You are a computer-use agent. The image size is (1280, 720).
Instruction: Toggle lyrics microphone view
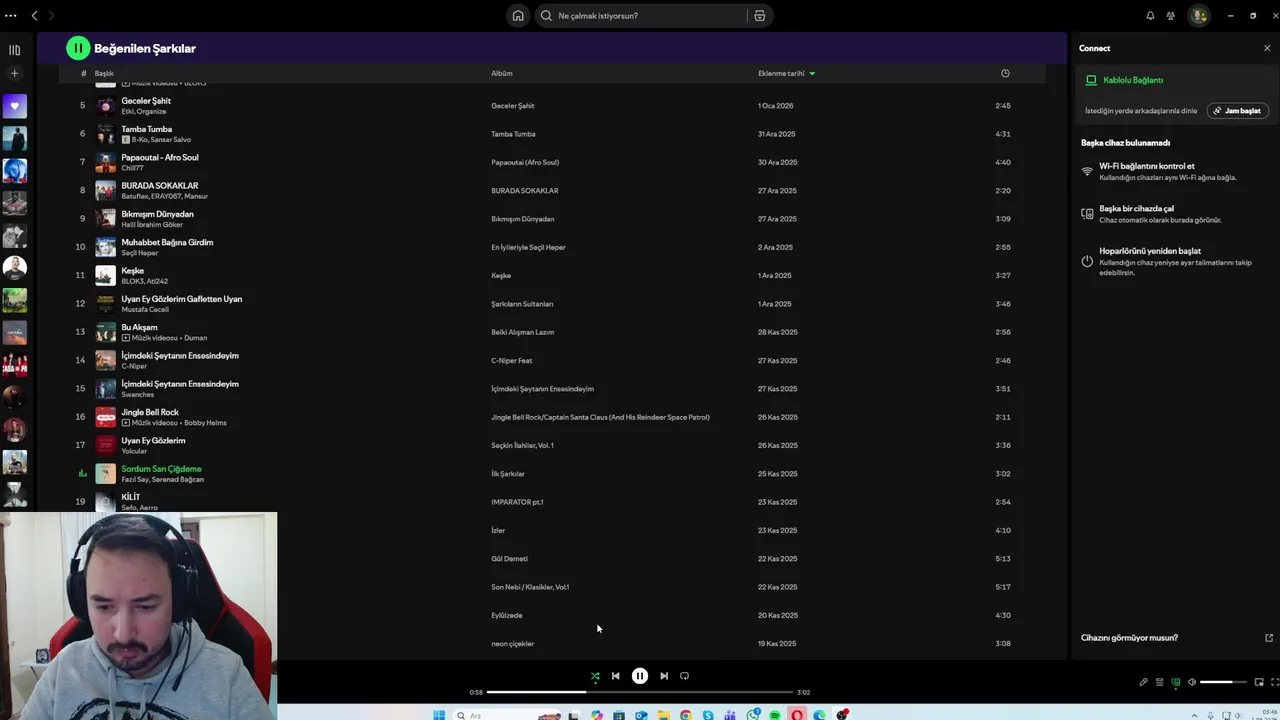coord(1143,682)
